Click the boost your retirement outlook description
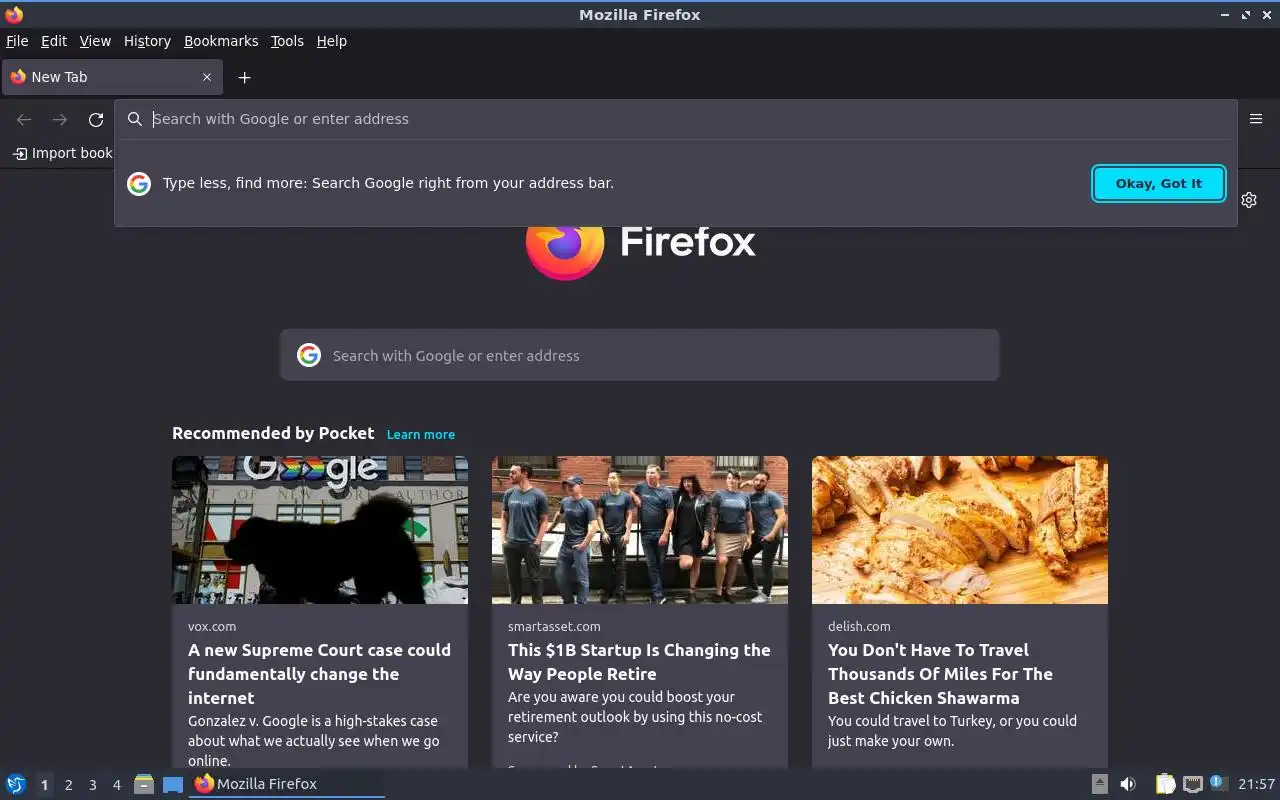This screenshot has width=1280, height=800. (635, 717)
